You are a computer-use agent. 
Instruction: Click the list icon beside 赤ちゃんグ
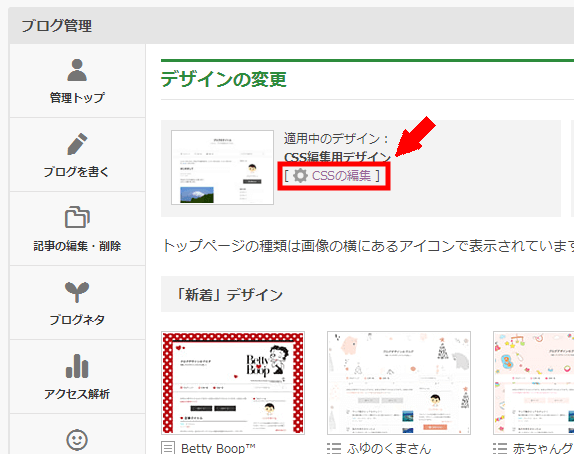500,448
